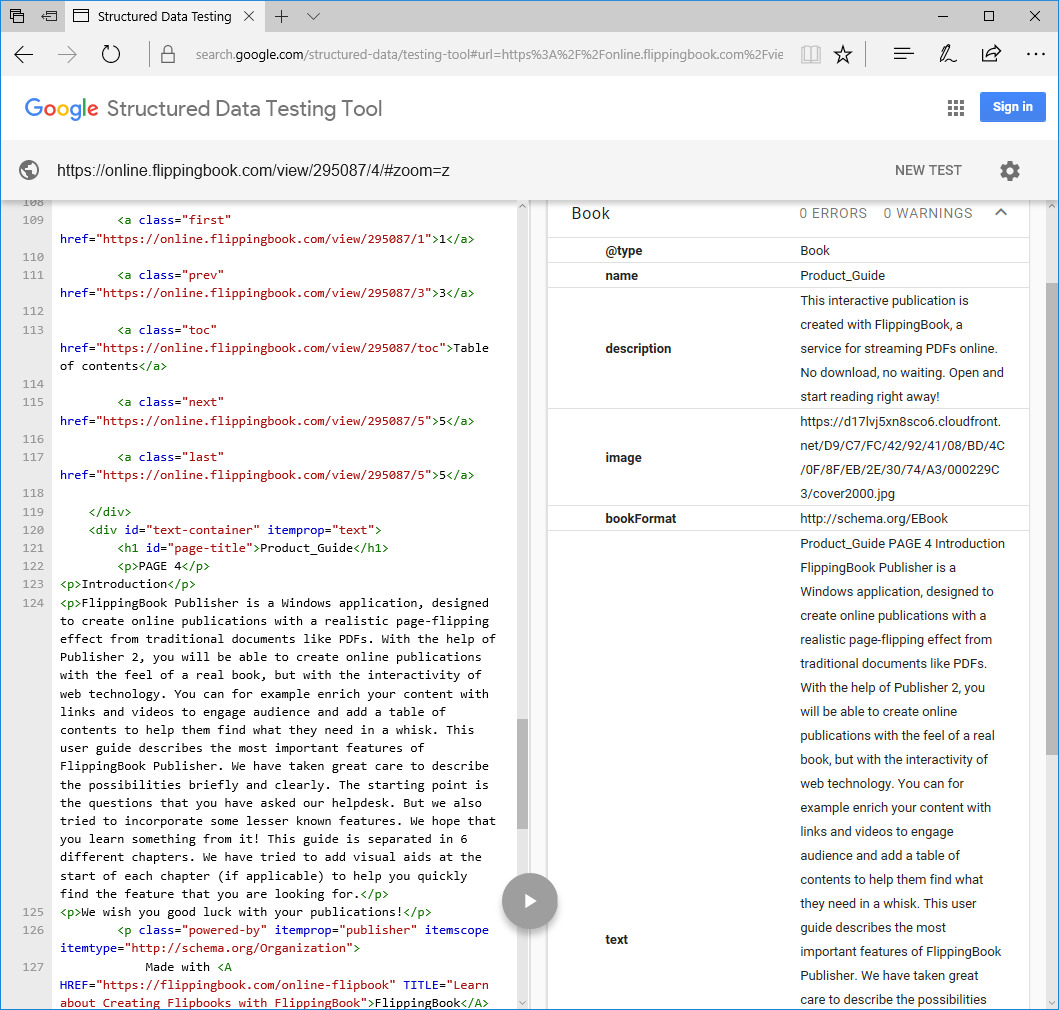Click the set tabs aside icon

click(49, 16)
